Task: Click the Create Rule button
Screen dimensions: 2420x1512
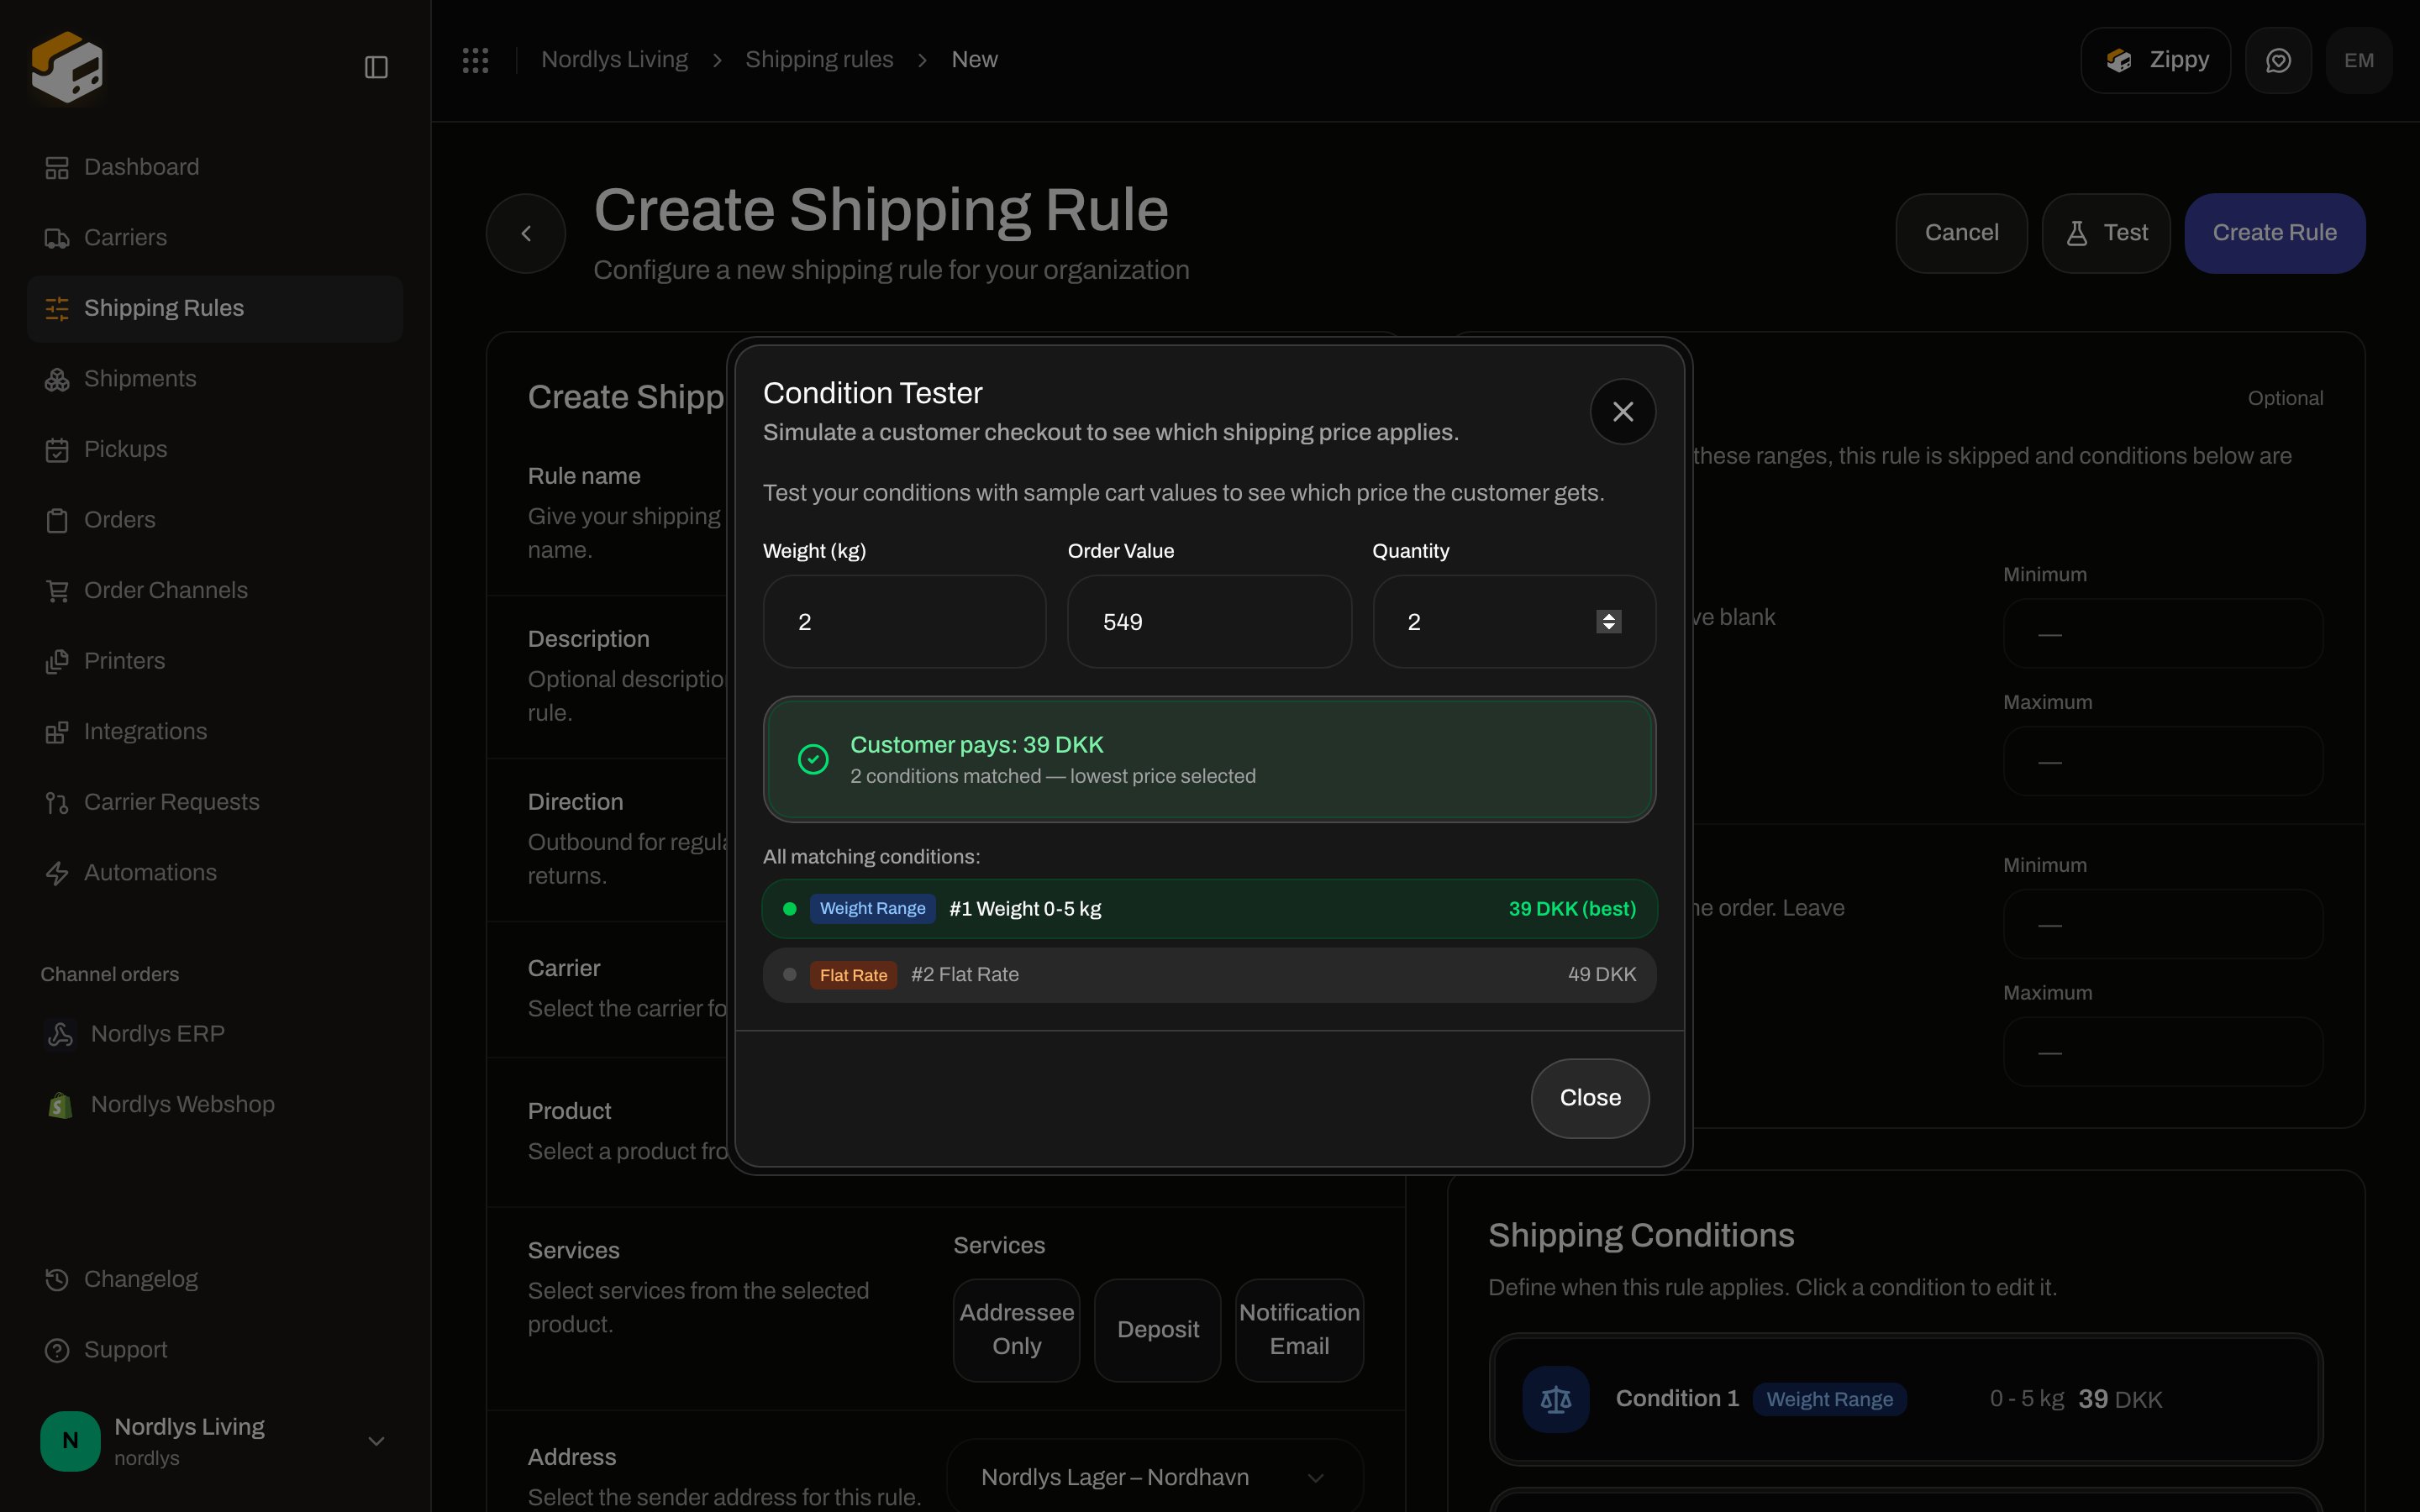Action: pyautogui.click(x=2274, y=233)
